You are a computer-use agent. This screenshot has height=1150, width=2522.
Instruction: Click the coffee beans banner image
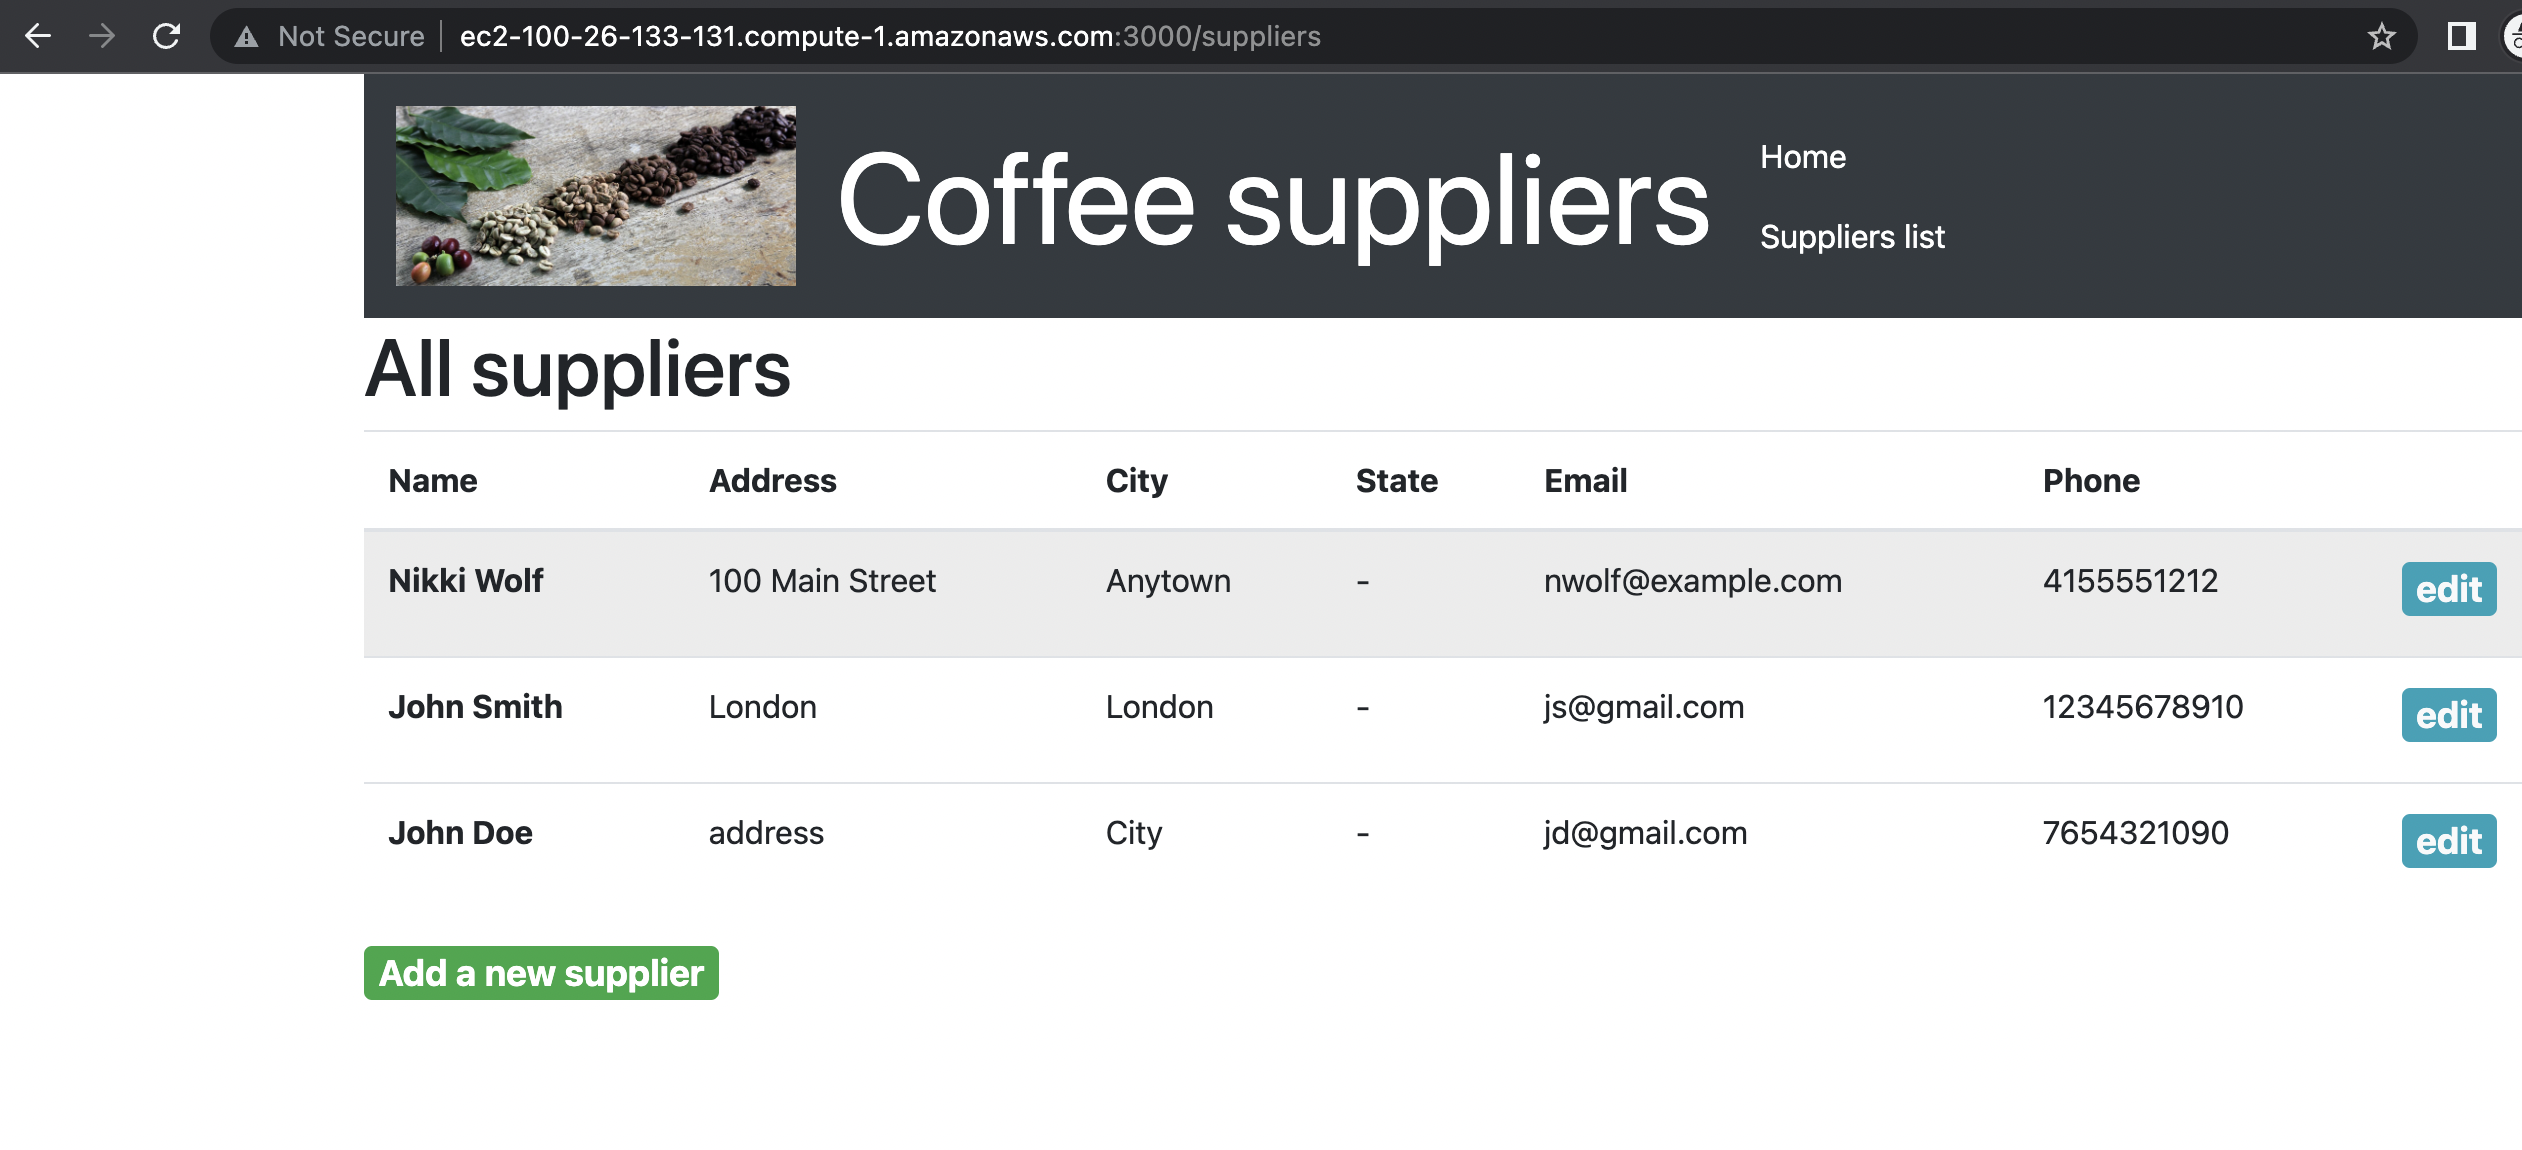[x=595, y=196]
